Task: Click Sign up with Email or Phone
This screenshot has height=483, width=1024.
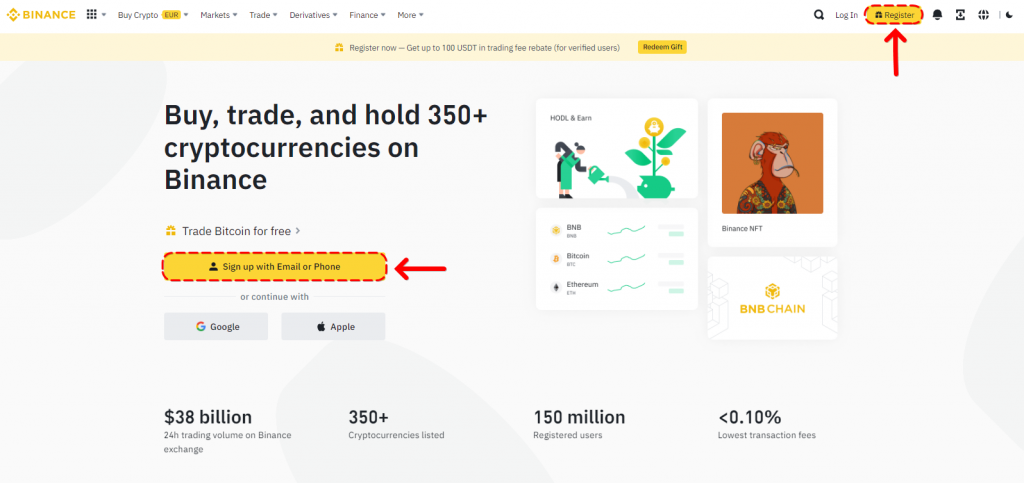Action: click(275, 267)
